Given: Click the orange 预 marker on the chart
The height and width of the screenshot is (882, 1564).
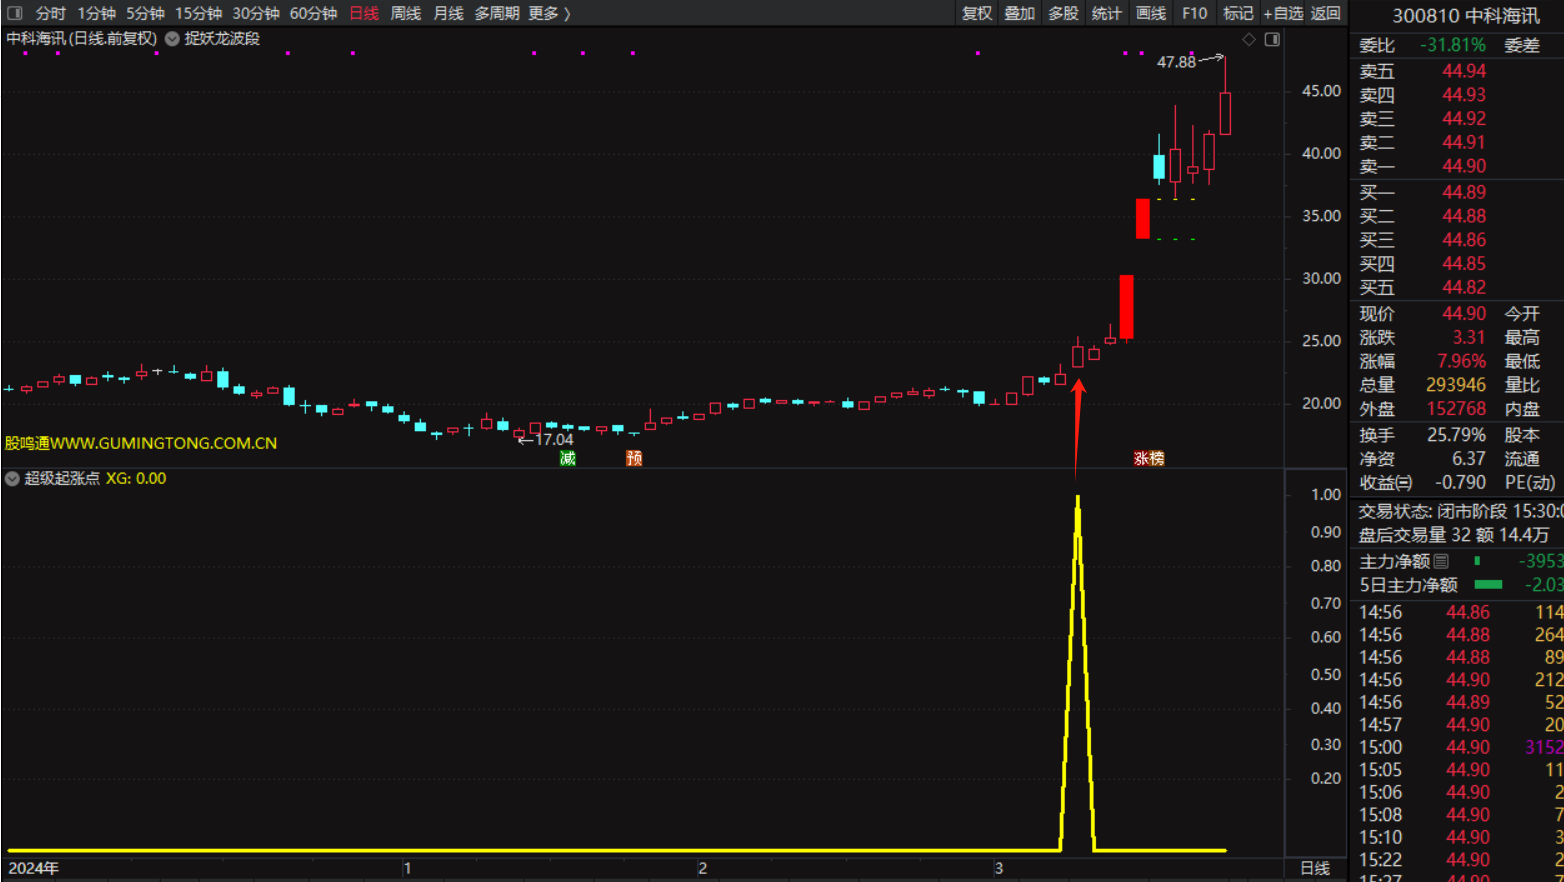Looking at the screenshot, I should pyautogui.click(x=634, y=458).
